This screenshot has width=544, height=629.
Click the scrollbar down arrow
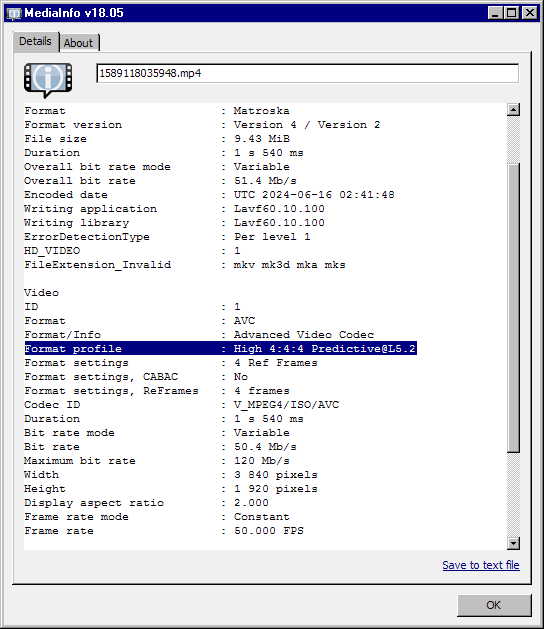tap(513, 543)
